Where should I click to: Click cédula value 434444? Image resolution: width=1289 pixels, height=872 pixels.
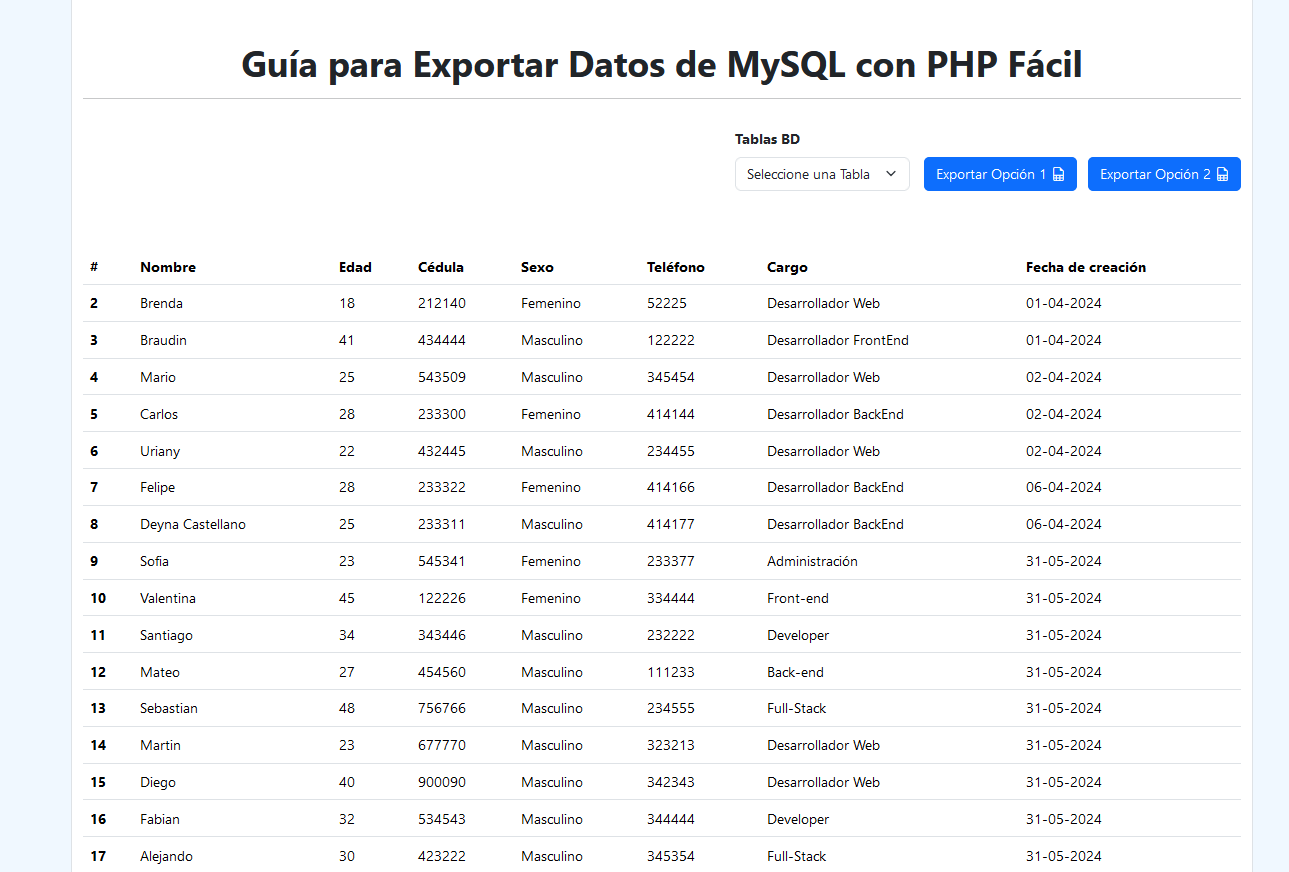click(x=442, y=340)
